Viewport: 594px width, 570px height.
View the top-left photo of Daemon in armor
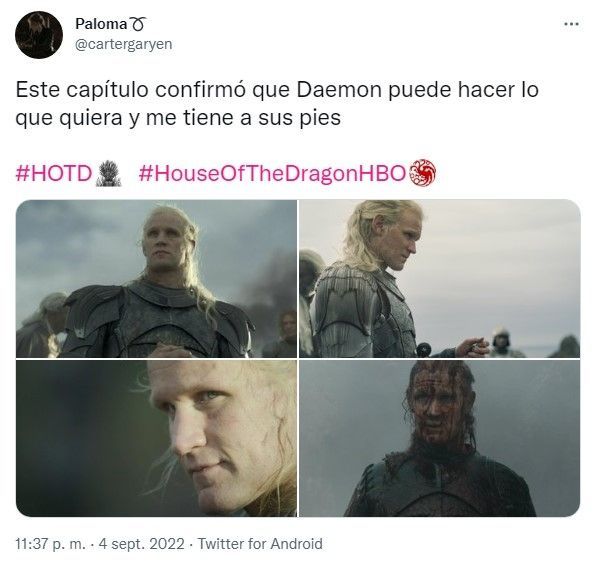coord(156,278)
